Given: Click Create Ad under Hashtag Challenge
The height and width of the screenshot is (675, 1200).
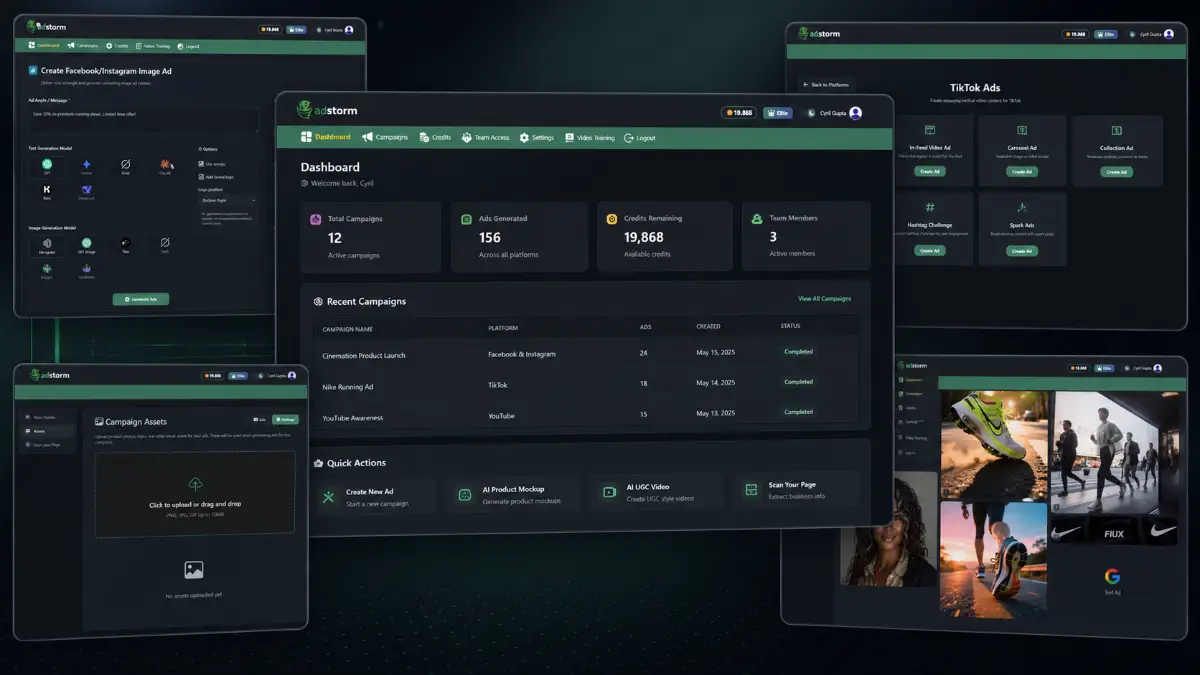Looking at the screenshot, I should 930,250.
